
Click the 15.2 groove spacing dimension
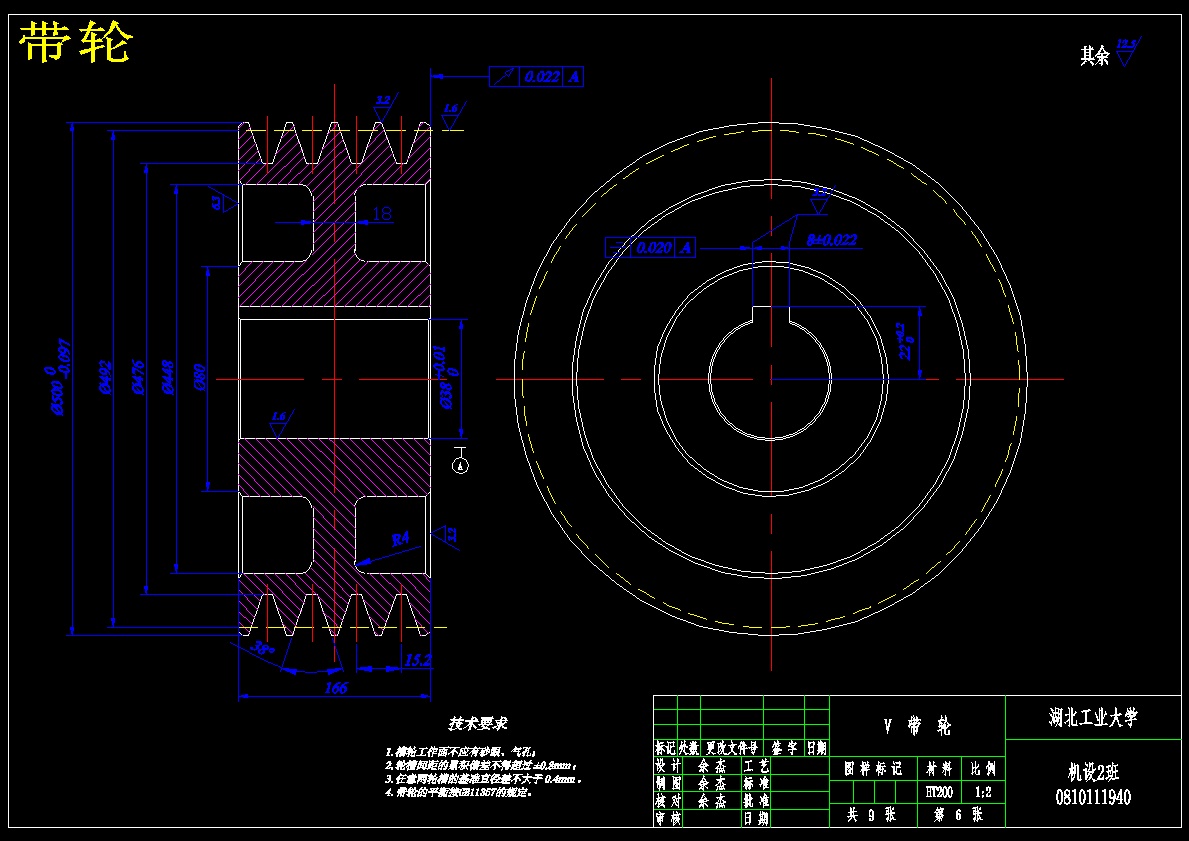click(x=417, y=661)
